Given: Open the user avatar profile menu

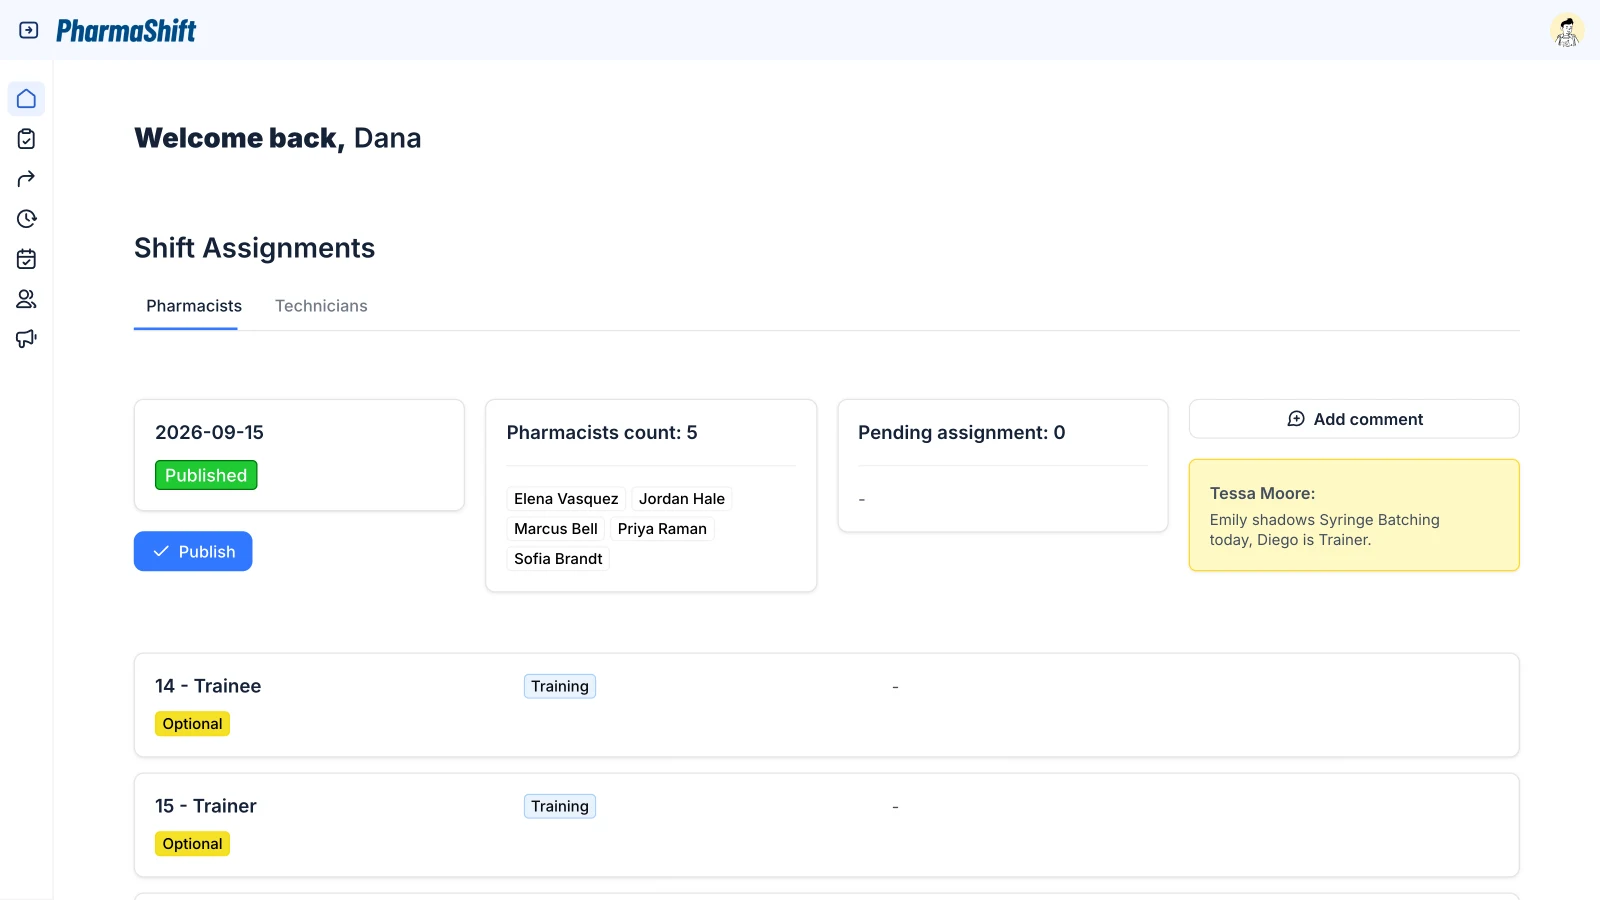Looking at the screenshot, I should (x=1567, y=30).
